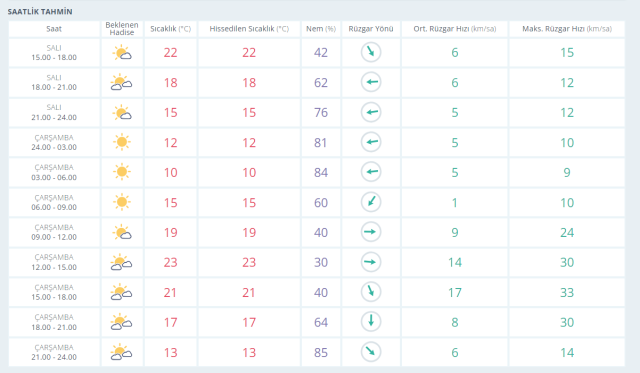
Task: Click the weather icon for ÇARŞAMBA 18.00 - 21.00
Action: tap(122, 322)
